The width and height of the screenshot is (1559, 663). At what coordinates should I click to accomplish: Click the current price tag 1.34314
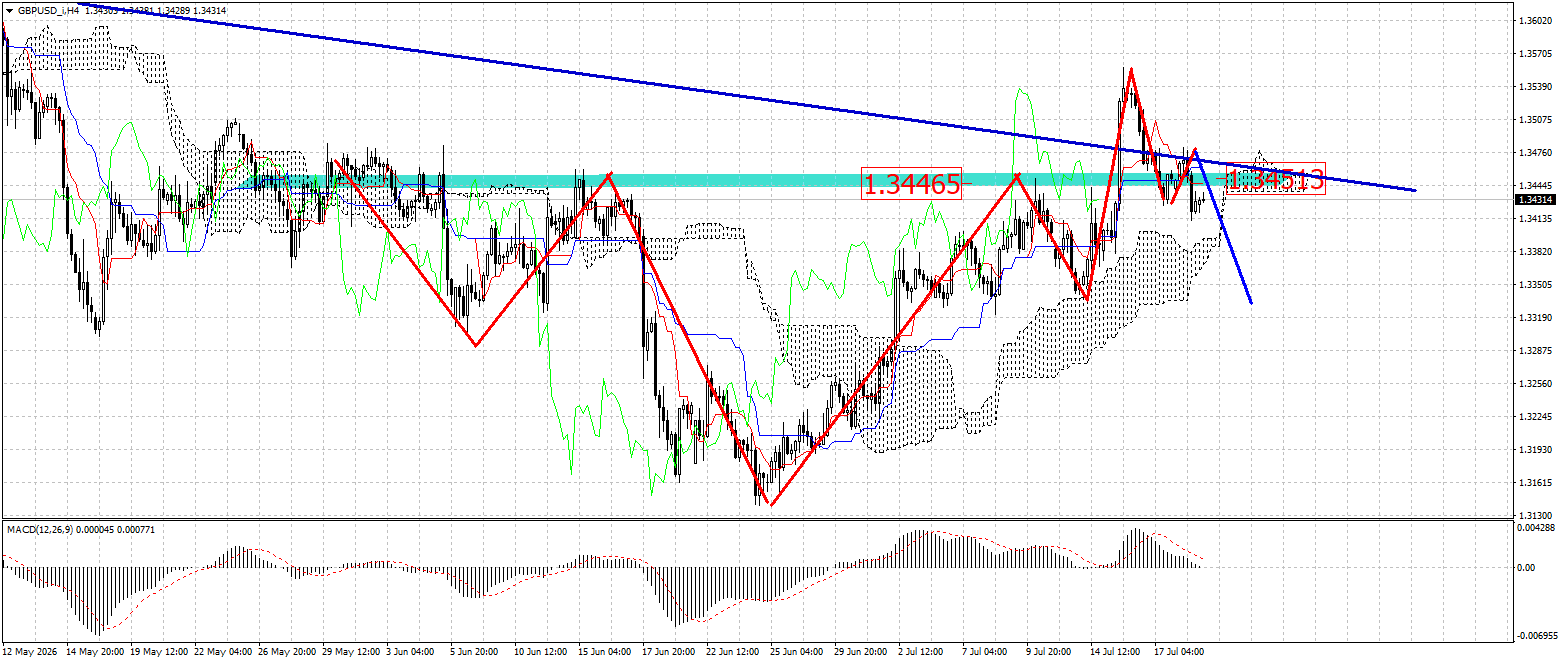point(1534,200)
